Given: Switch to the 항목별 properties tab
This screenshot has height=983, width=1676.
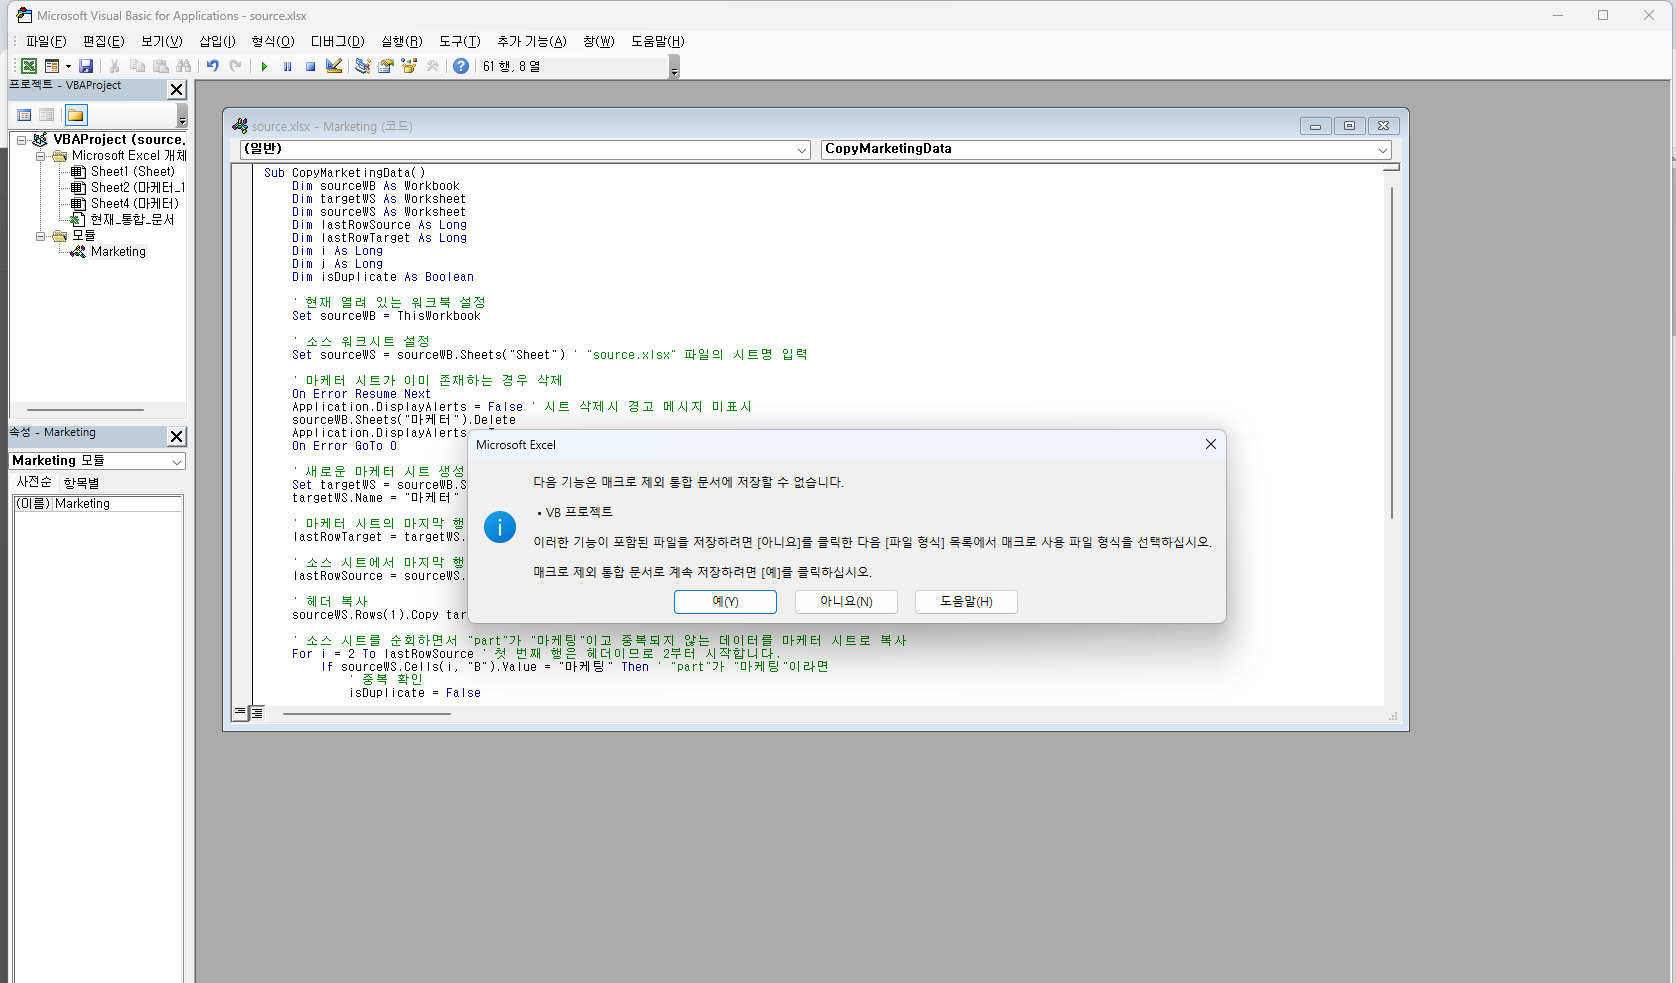Looking at the screenshot, I should click(x=81, y=482).
